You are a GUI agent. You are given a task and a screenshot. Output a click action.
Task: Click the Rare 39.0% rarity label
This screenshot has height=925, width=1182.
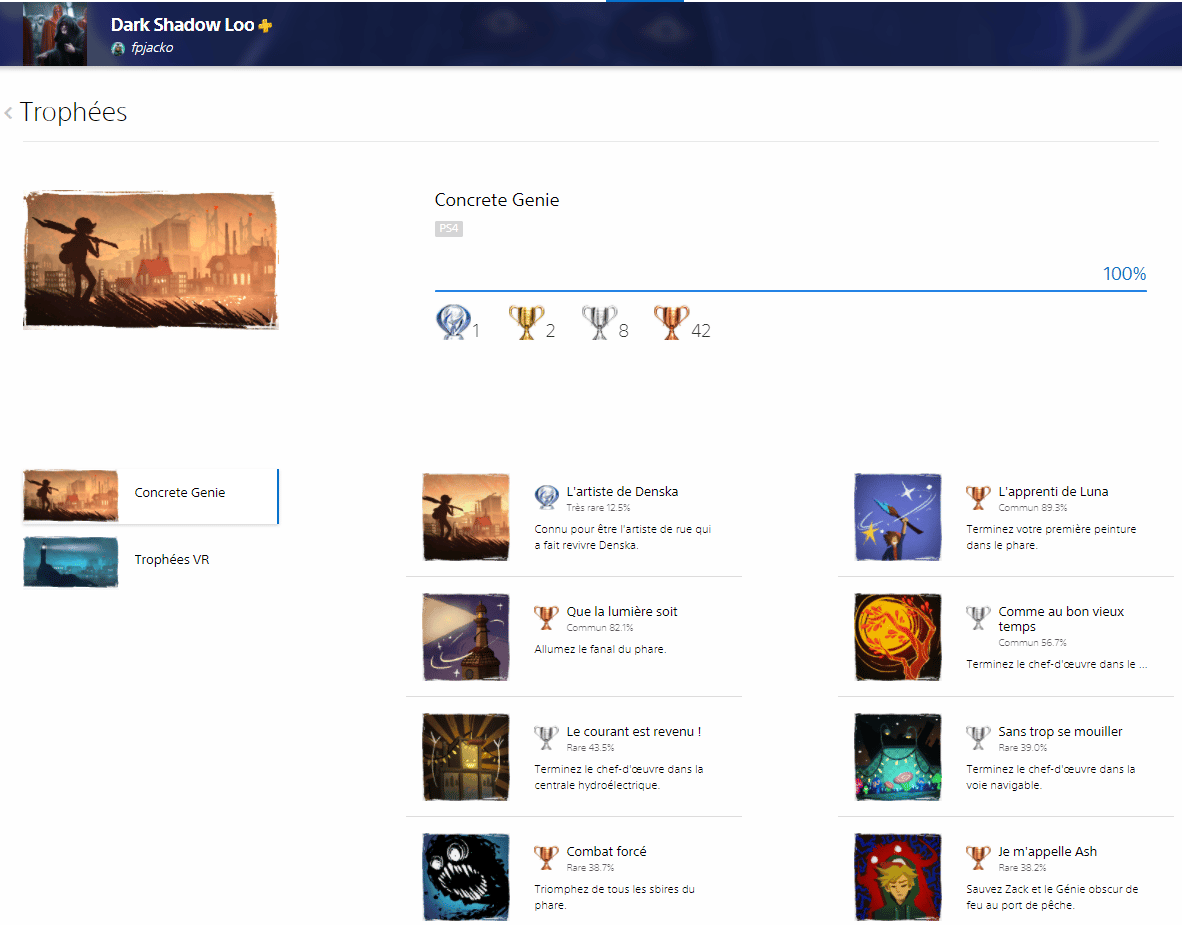tap(1023, 747)
